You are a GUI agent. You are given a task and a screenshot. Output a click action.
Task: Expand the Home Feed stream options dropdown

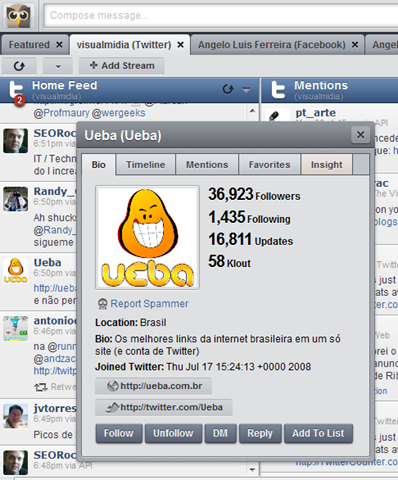[x=246, y=90]
